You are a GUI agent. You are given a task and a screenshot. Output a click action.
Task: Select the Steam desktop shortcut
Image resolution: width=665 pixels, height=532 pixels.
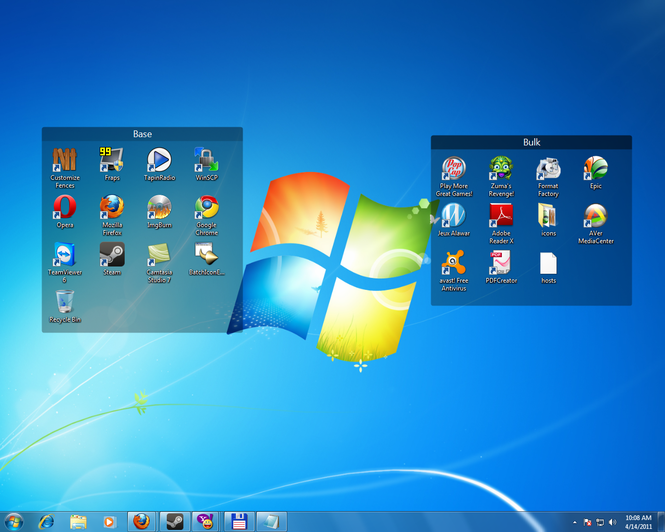click(x=112, y=259)
